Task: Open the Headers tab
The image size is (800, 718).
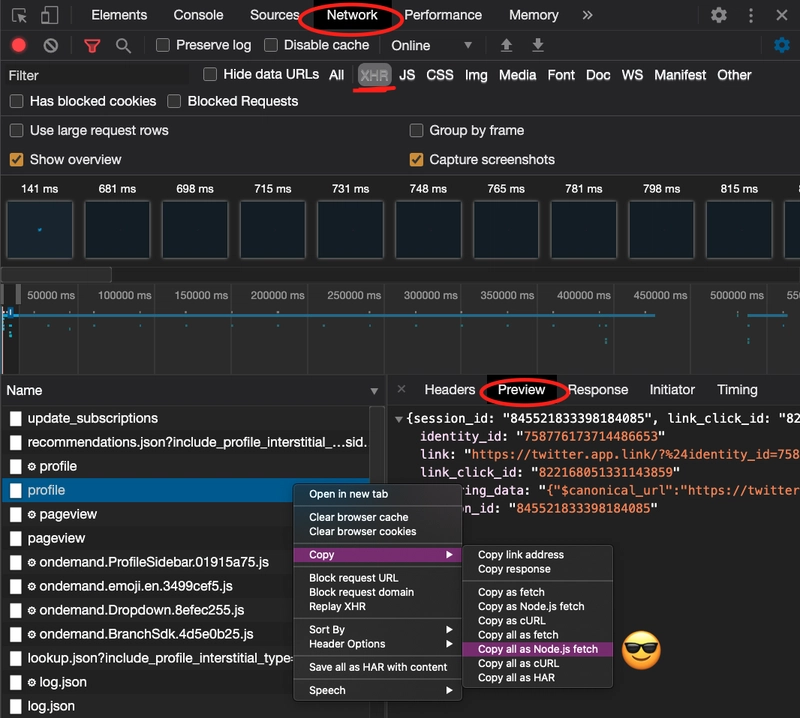Action: [449, 390]
